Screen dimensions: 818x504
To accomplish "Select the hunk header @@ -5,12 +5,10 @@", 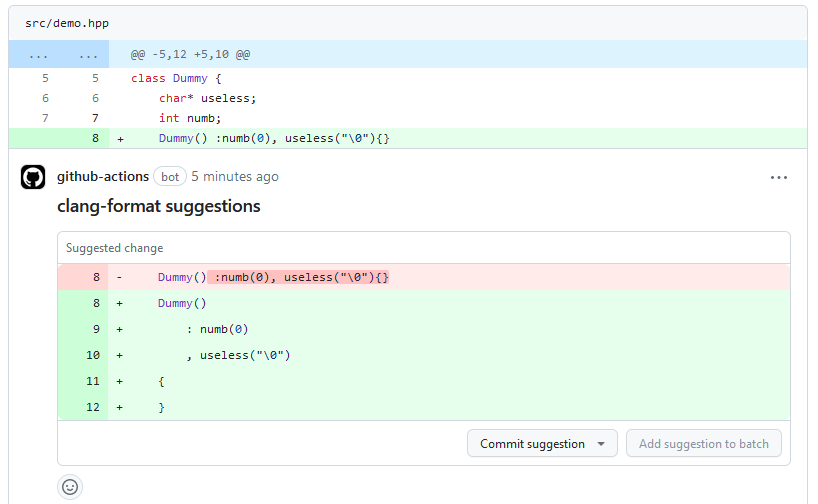I will point(190,54).
